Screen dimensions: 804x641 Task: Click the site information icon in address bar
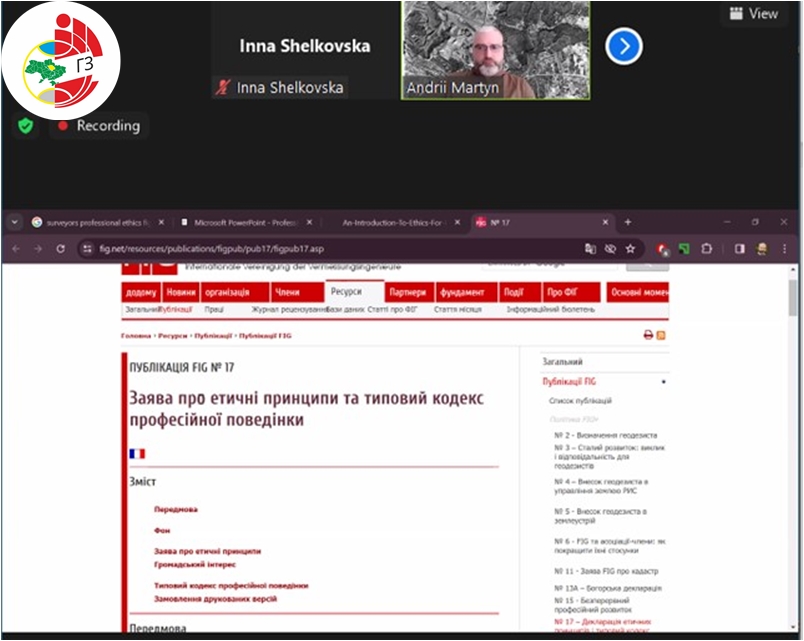tap(87, 249)
